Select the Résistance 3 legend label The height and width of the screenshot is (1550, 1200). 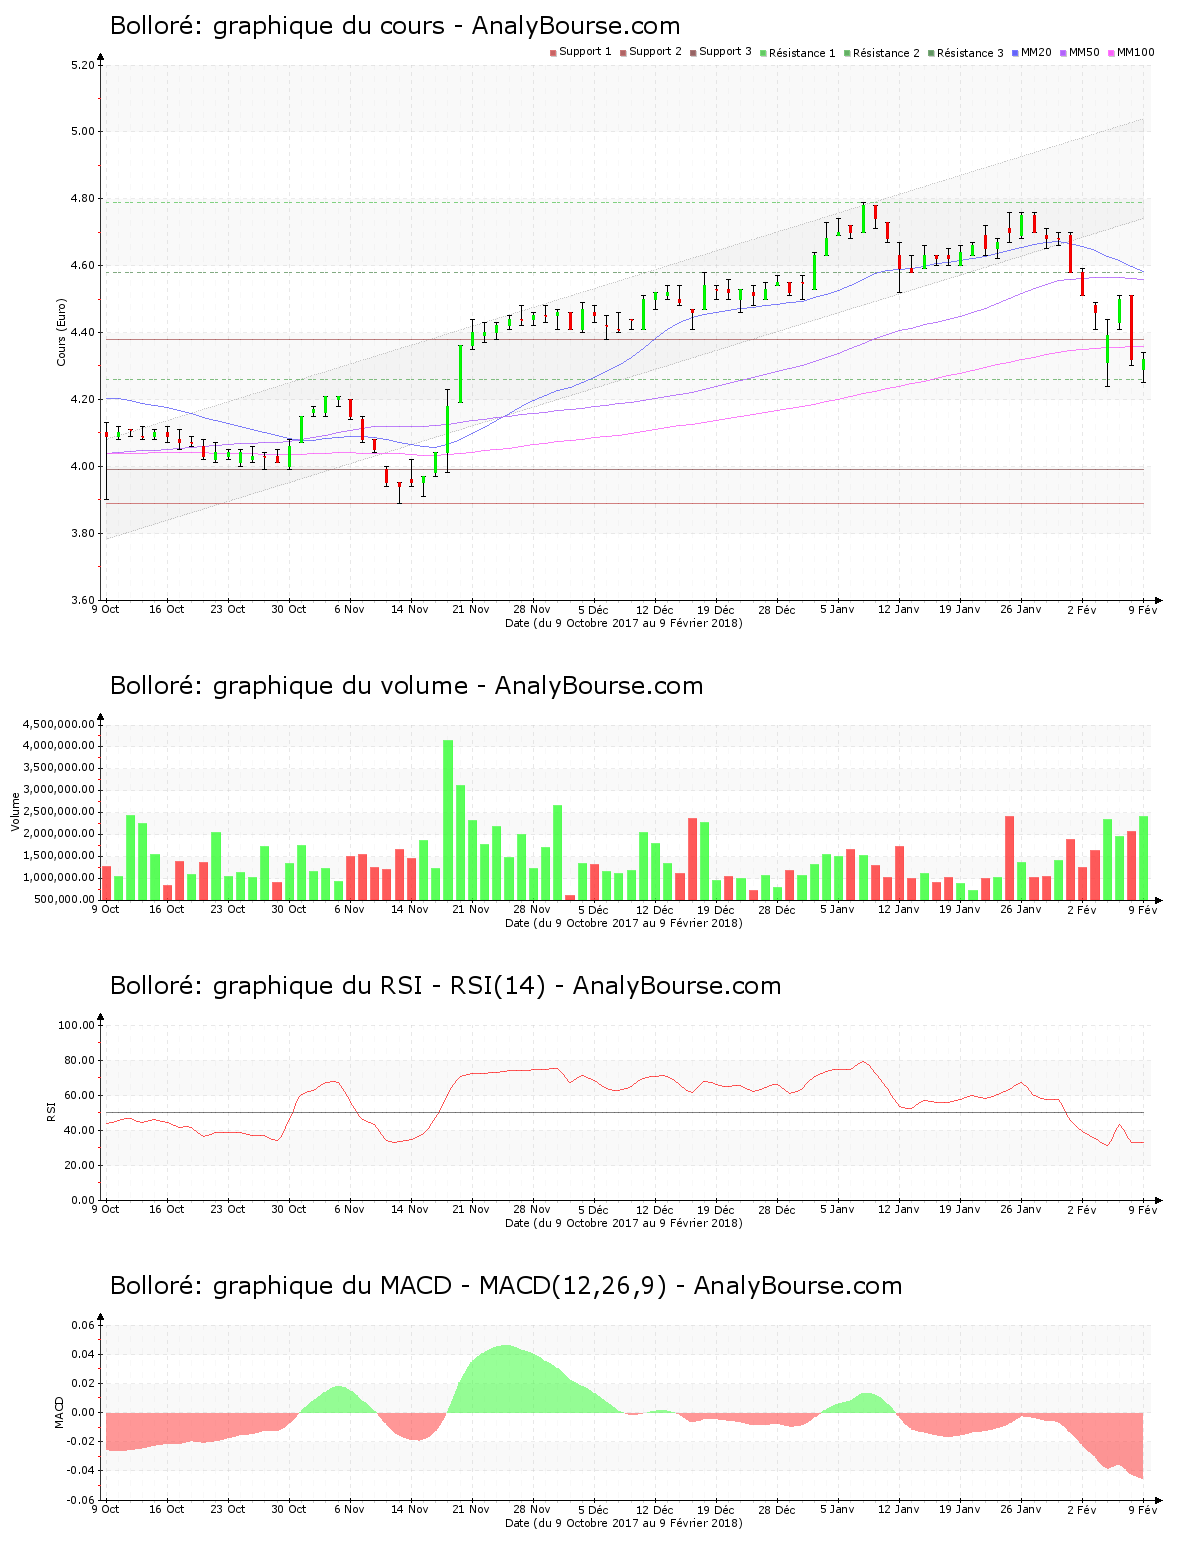(970, 53)
